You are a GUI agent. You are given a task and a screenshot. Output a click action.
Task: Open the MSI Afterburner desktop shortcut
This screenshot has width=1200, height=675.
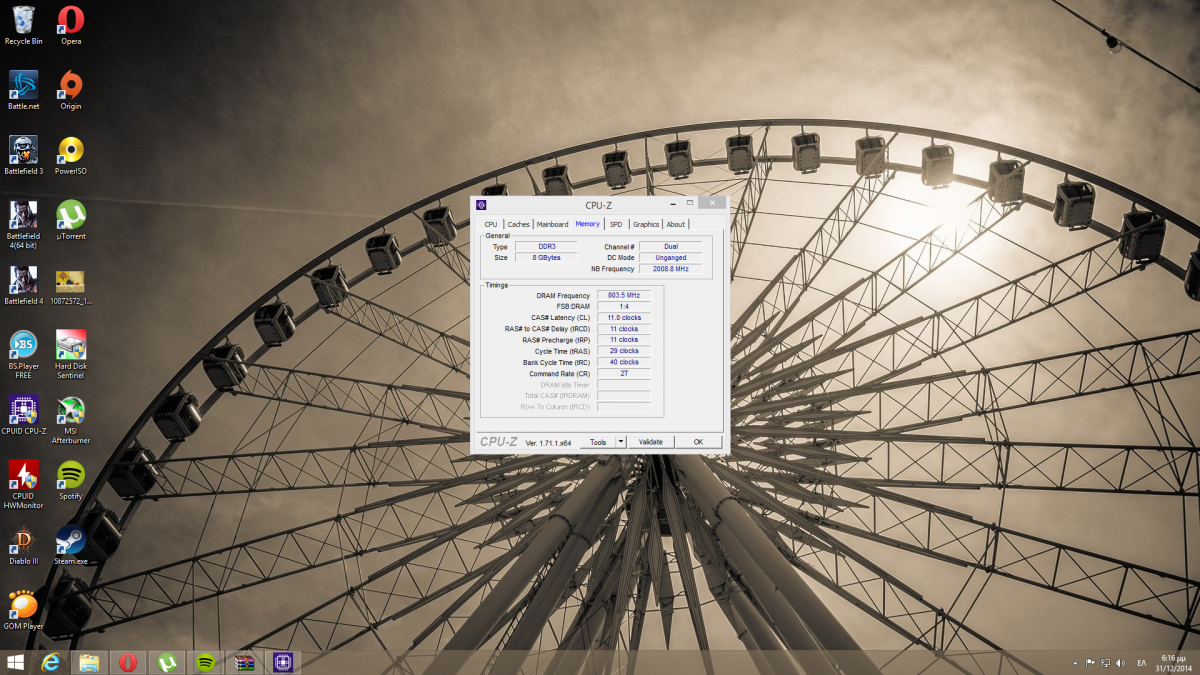click(71, 419)
